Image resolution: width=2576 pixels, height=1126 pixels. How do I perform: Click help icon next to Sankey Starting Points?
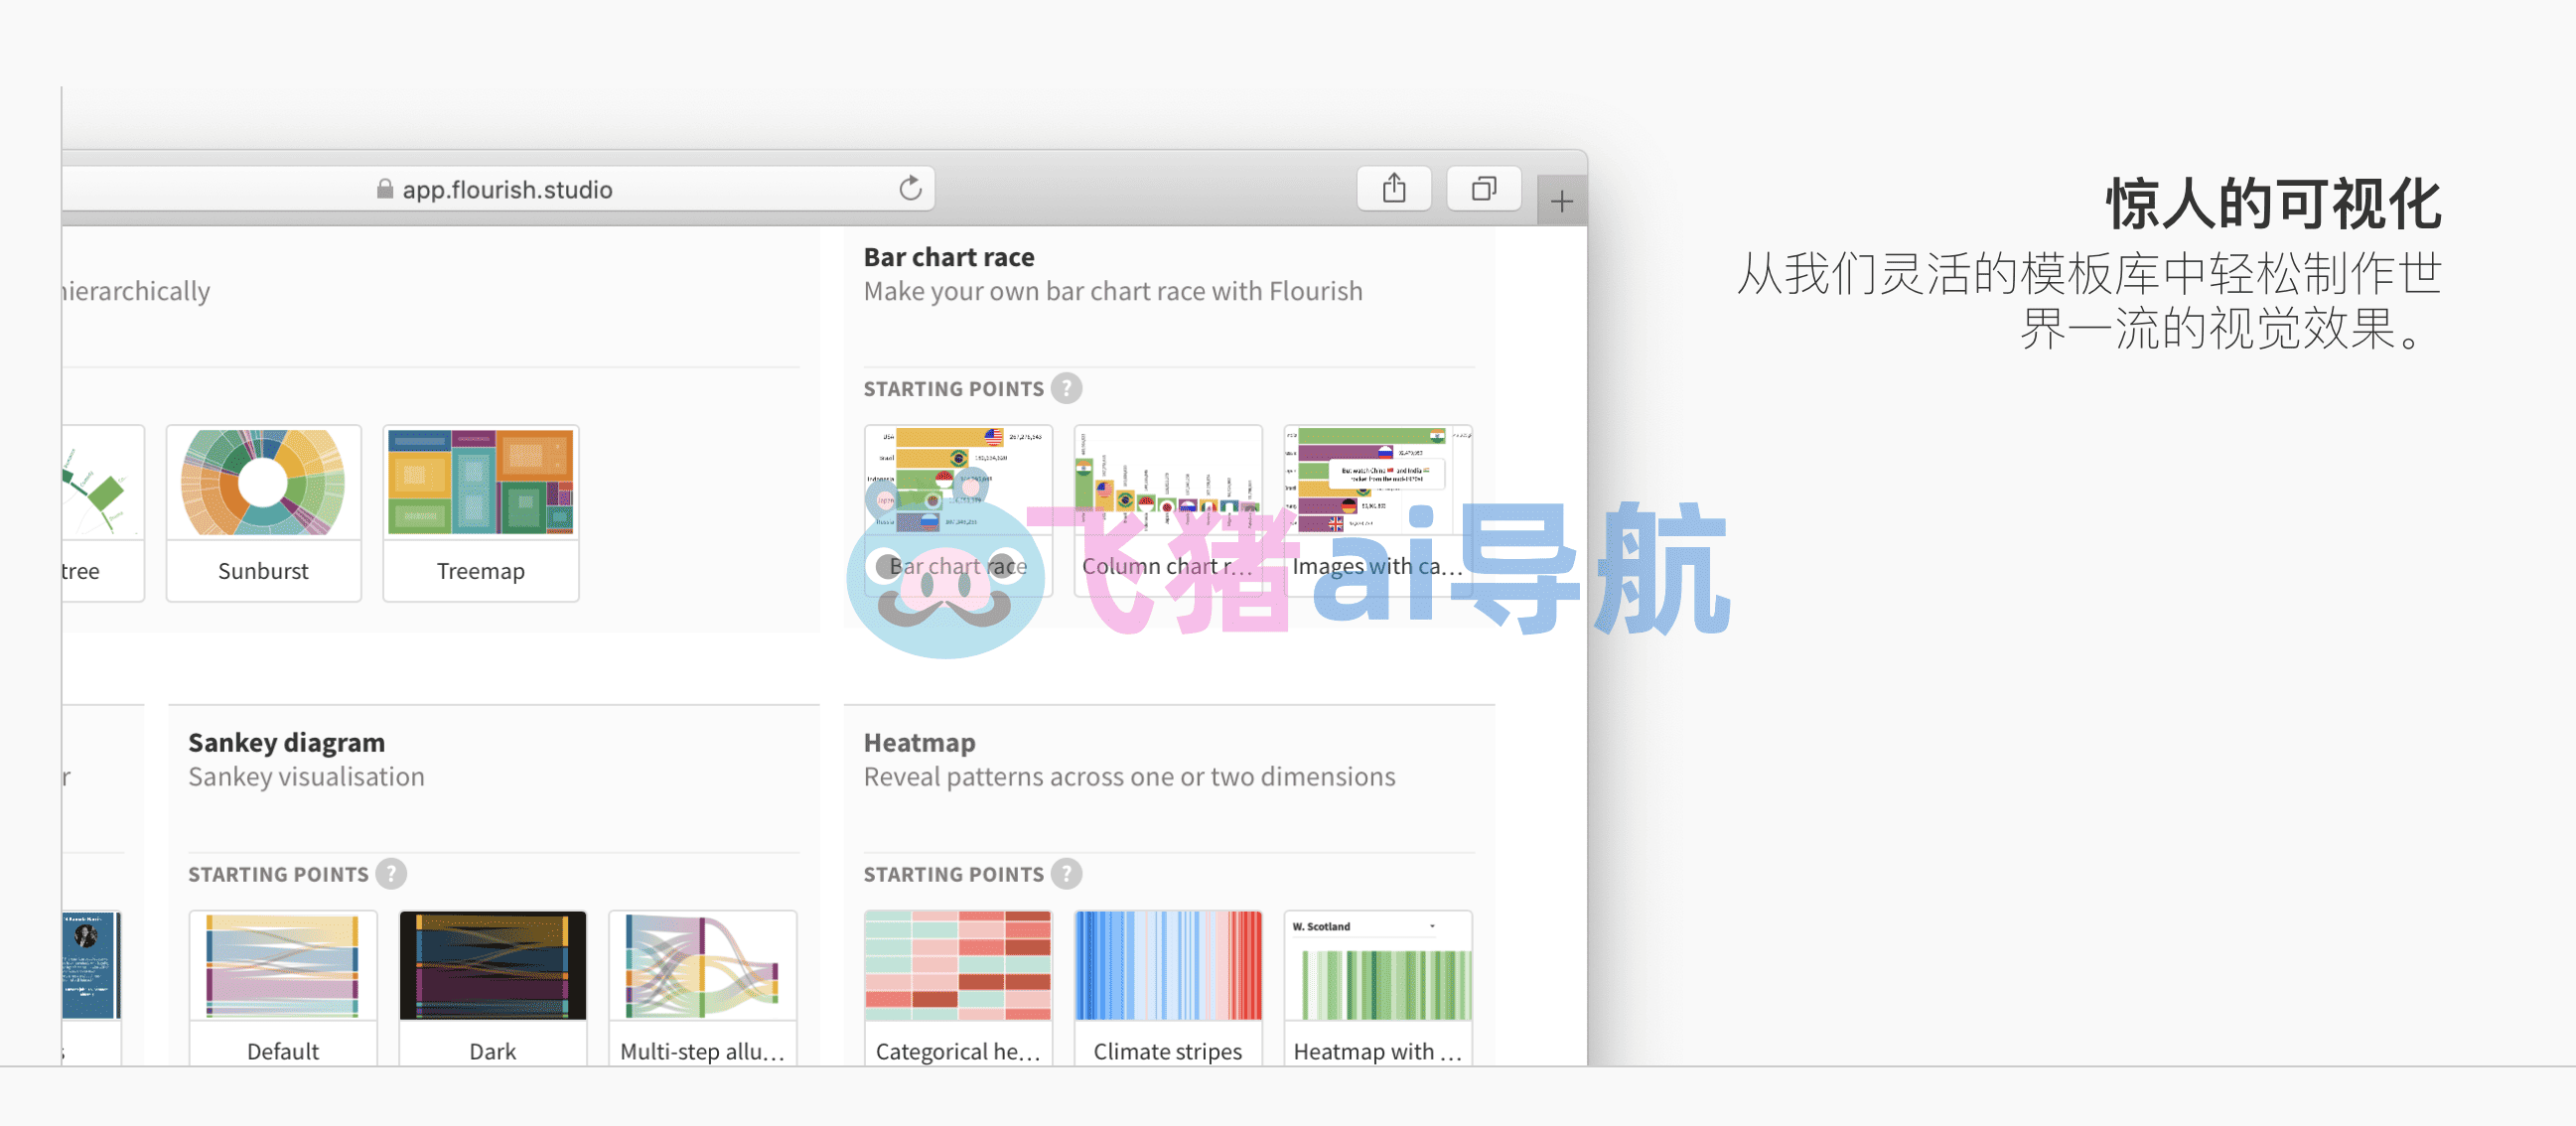(391, 873)
